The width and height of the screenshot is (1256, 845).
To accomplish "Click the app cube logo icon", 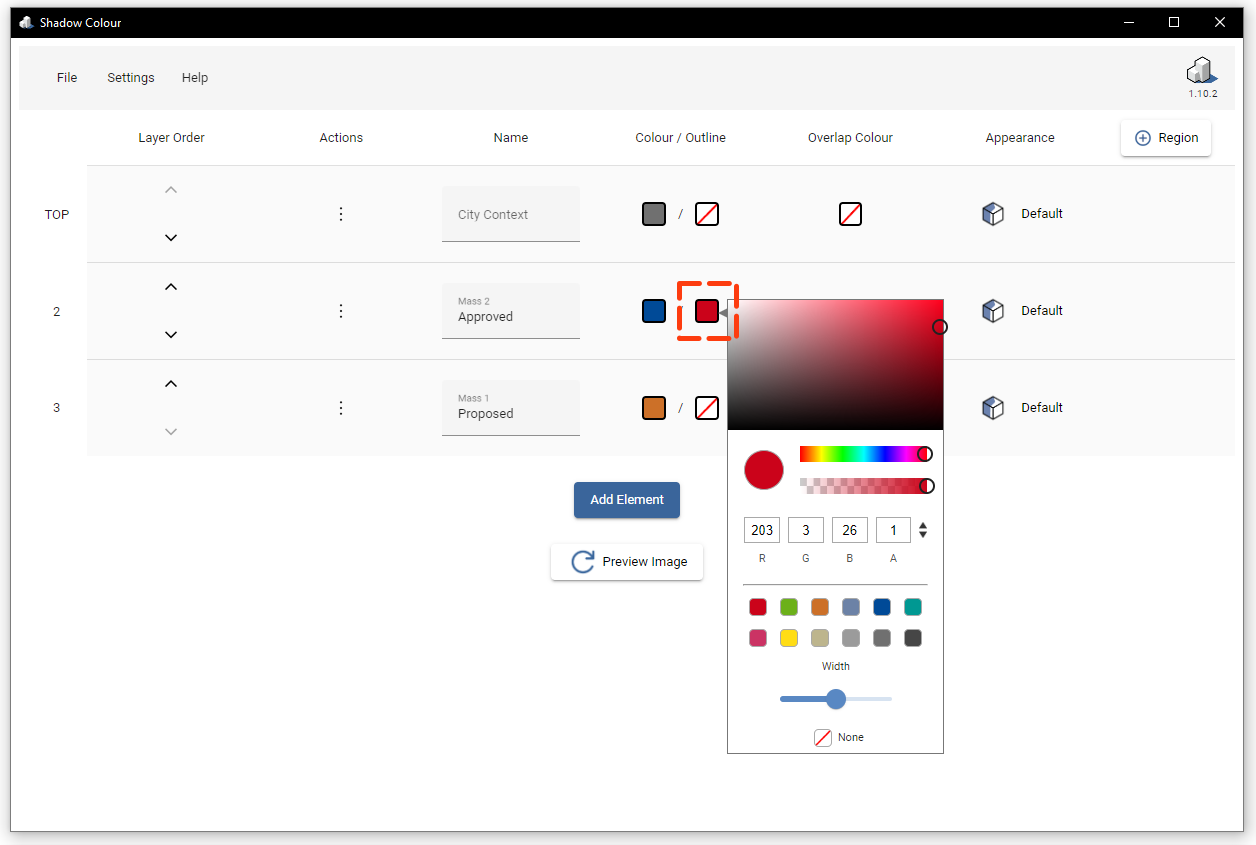I will pyautogui.click(x=1200, y=71).
